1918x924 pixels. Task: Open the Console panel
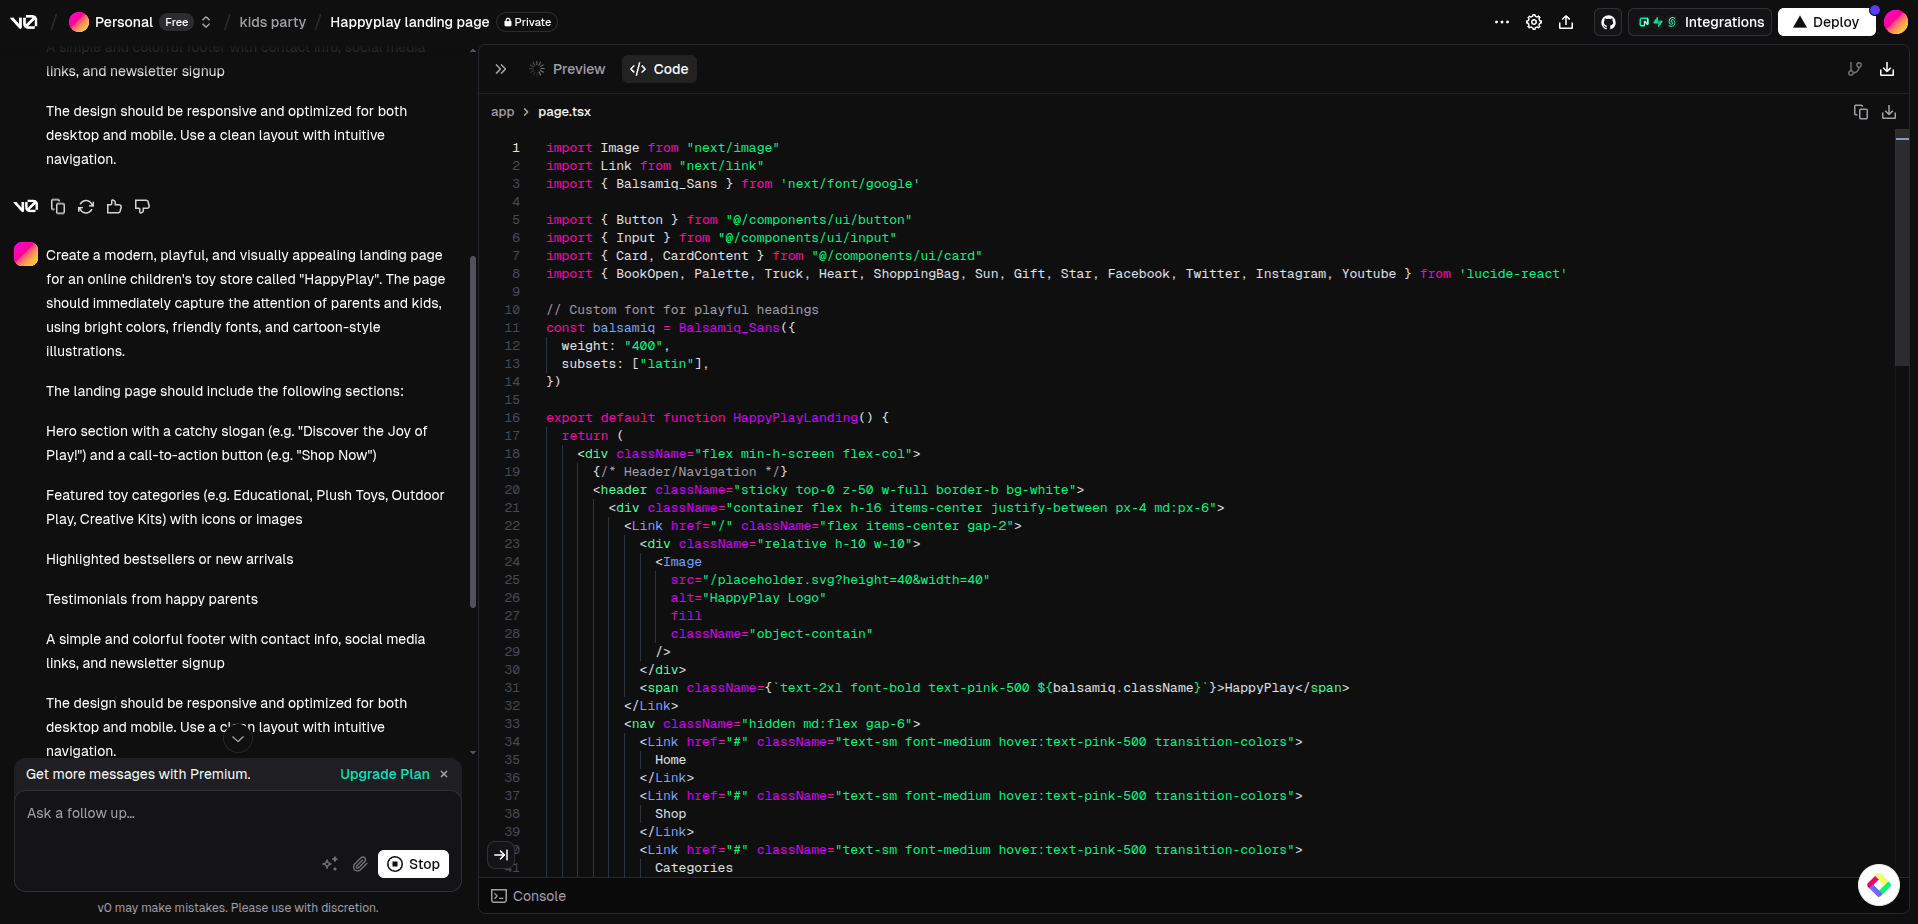pyautogui.click(x=529, y=896)
